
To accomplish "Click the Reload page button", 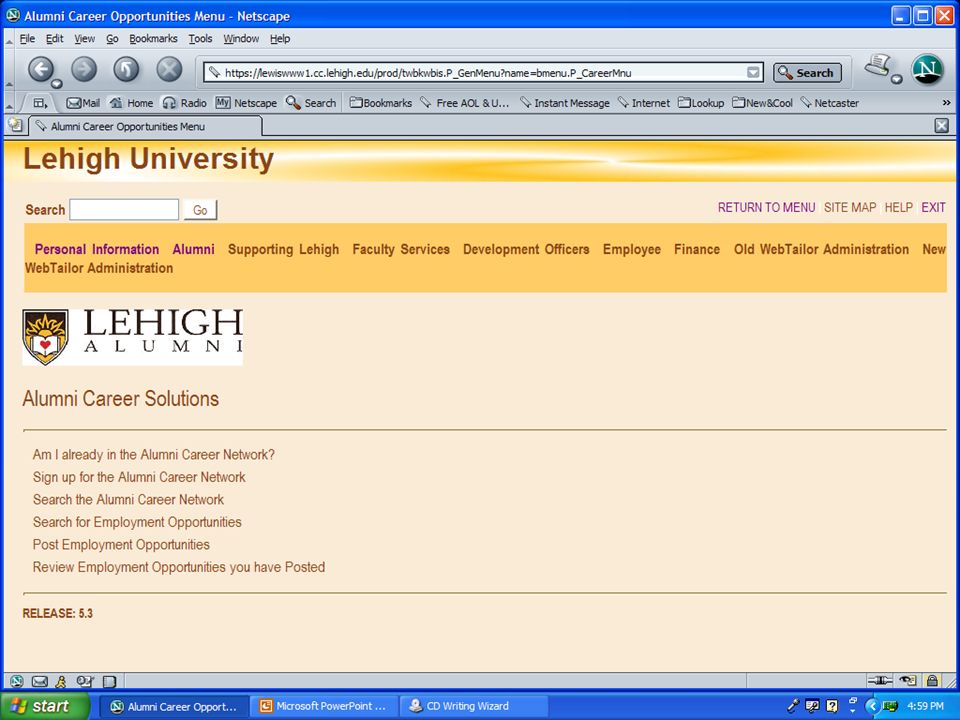I will click(126, 69).
